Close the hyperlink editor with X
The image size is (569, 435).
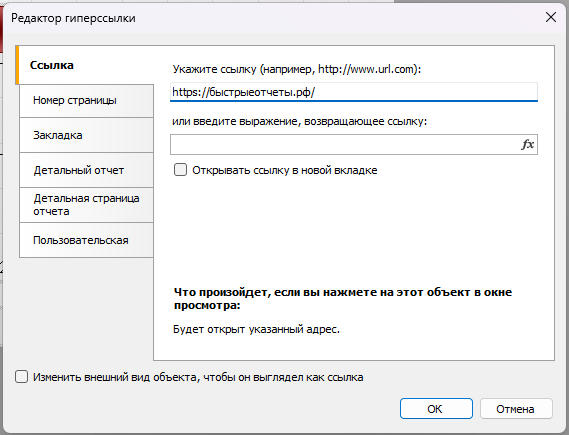(x=551, y=17)
